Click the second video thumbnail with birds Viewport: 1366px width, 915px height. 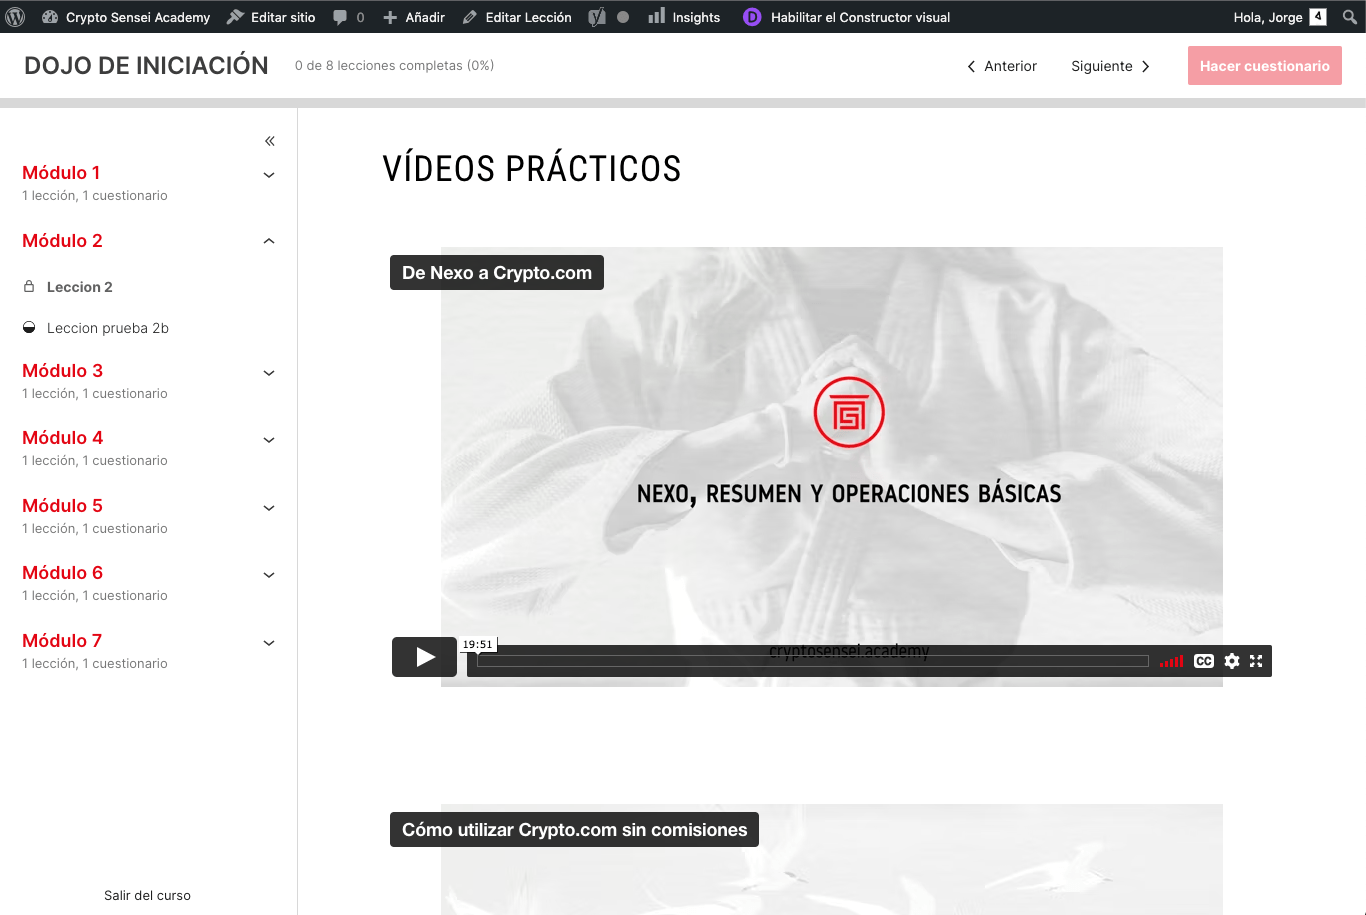pyautogui.click(x=832, y=860)
